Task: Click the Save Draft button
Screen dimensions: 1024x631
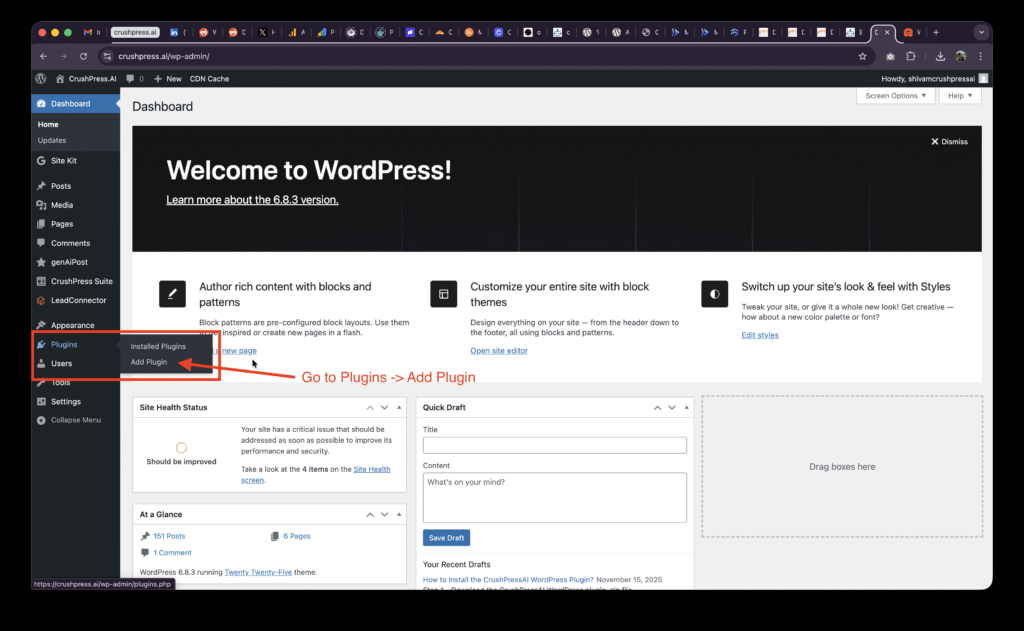Action: [x=447, y=538]
